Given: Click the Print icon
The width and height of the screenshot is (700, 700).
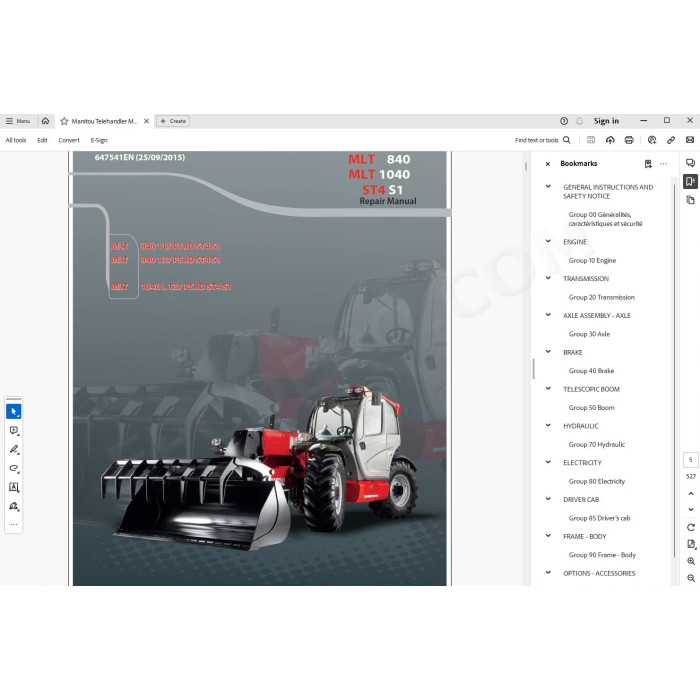Looking at the screenshot, I should tap(629, 140).
